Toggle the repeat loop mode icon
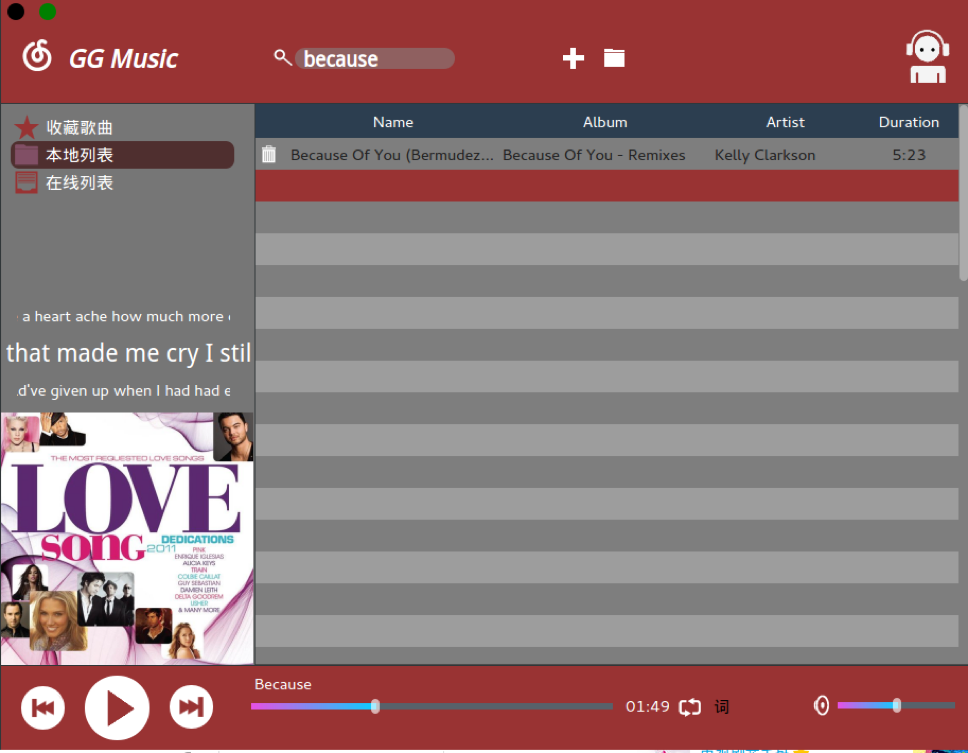 tap(690, 707)
